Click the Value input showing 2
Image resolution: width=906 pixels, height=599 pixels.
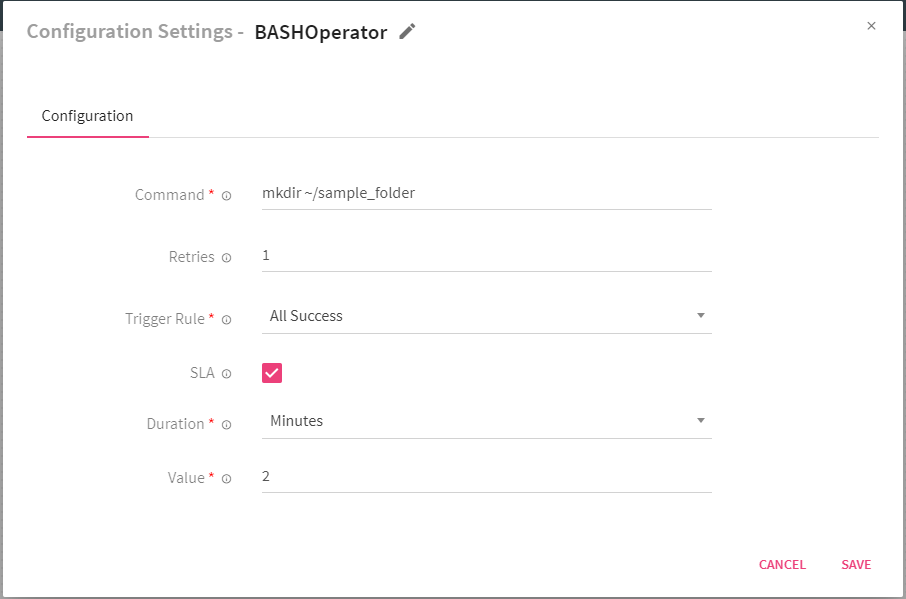486,476
